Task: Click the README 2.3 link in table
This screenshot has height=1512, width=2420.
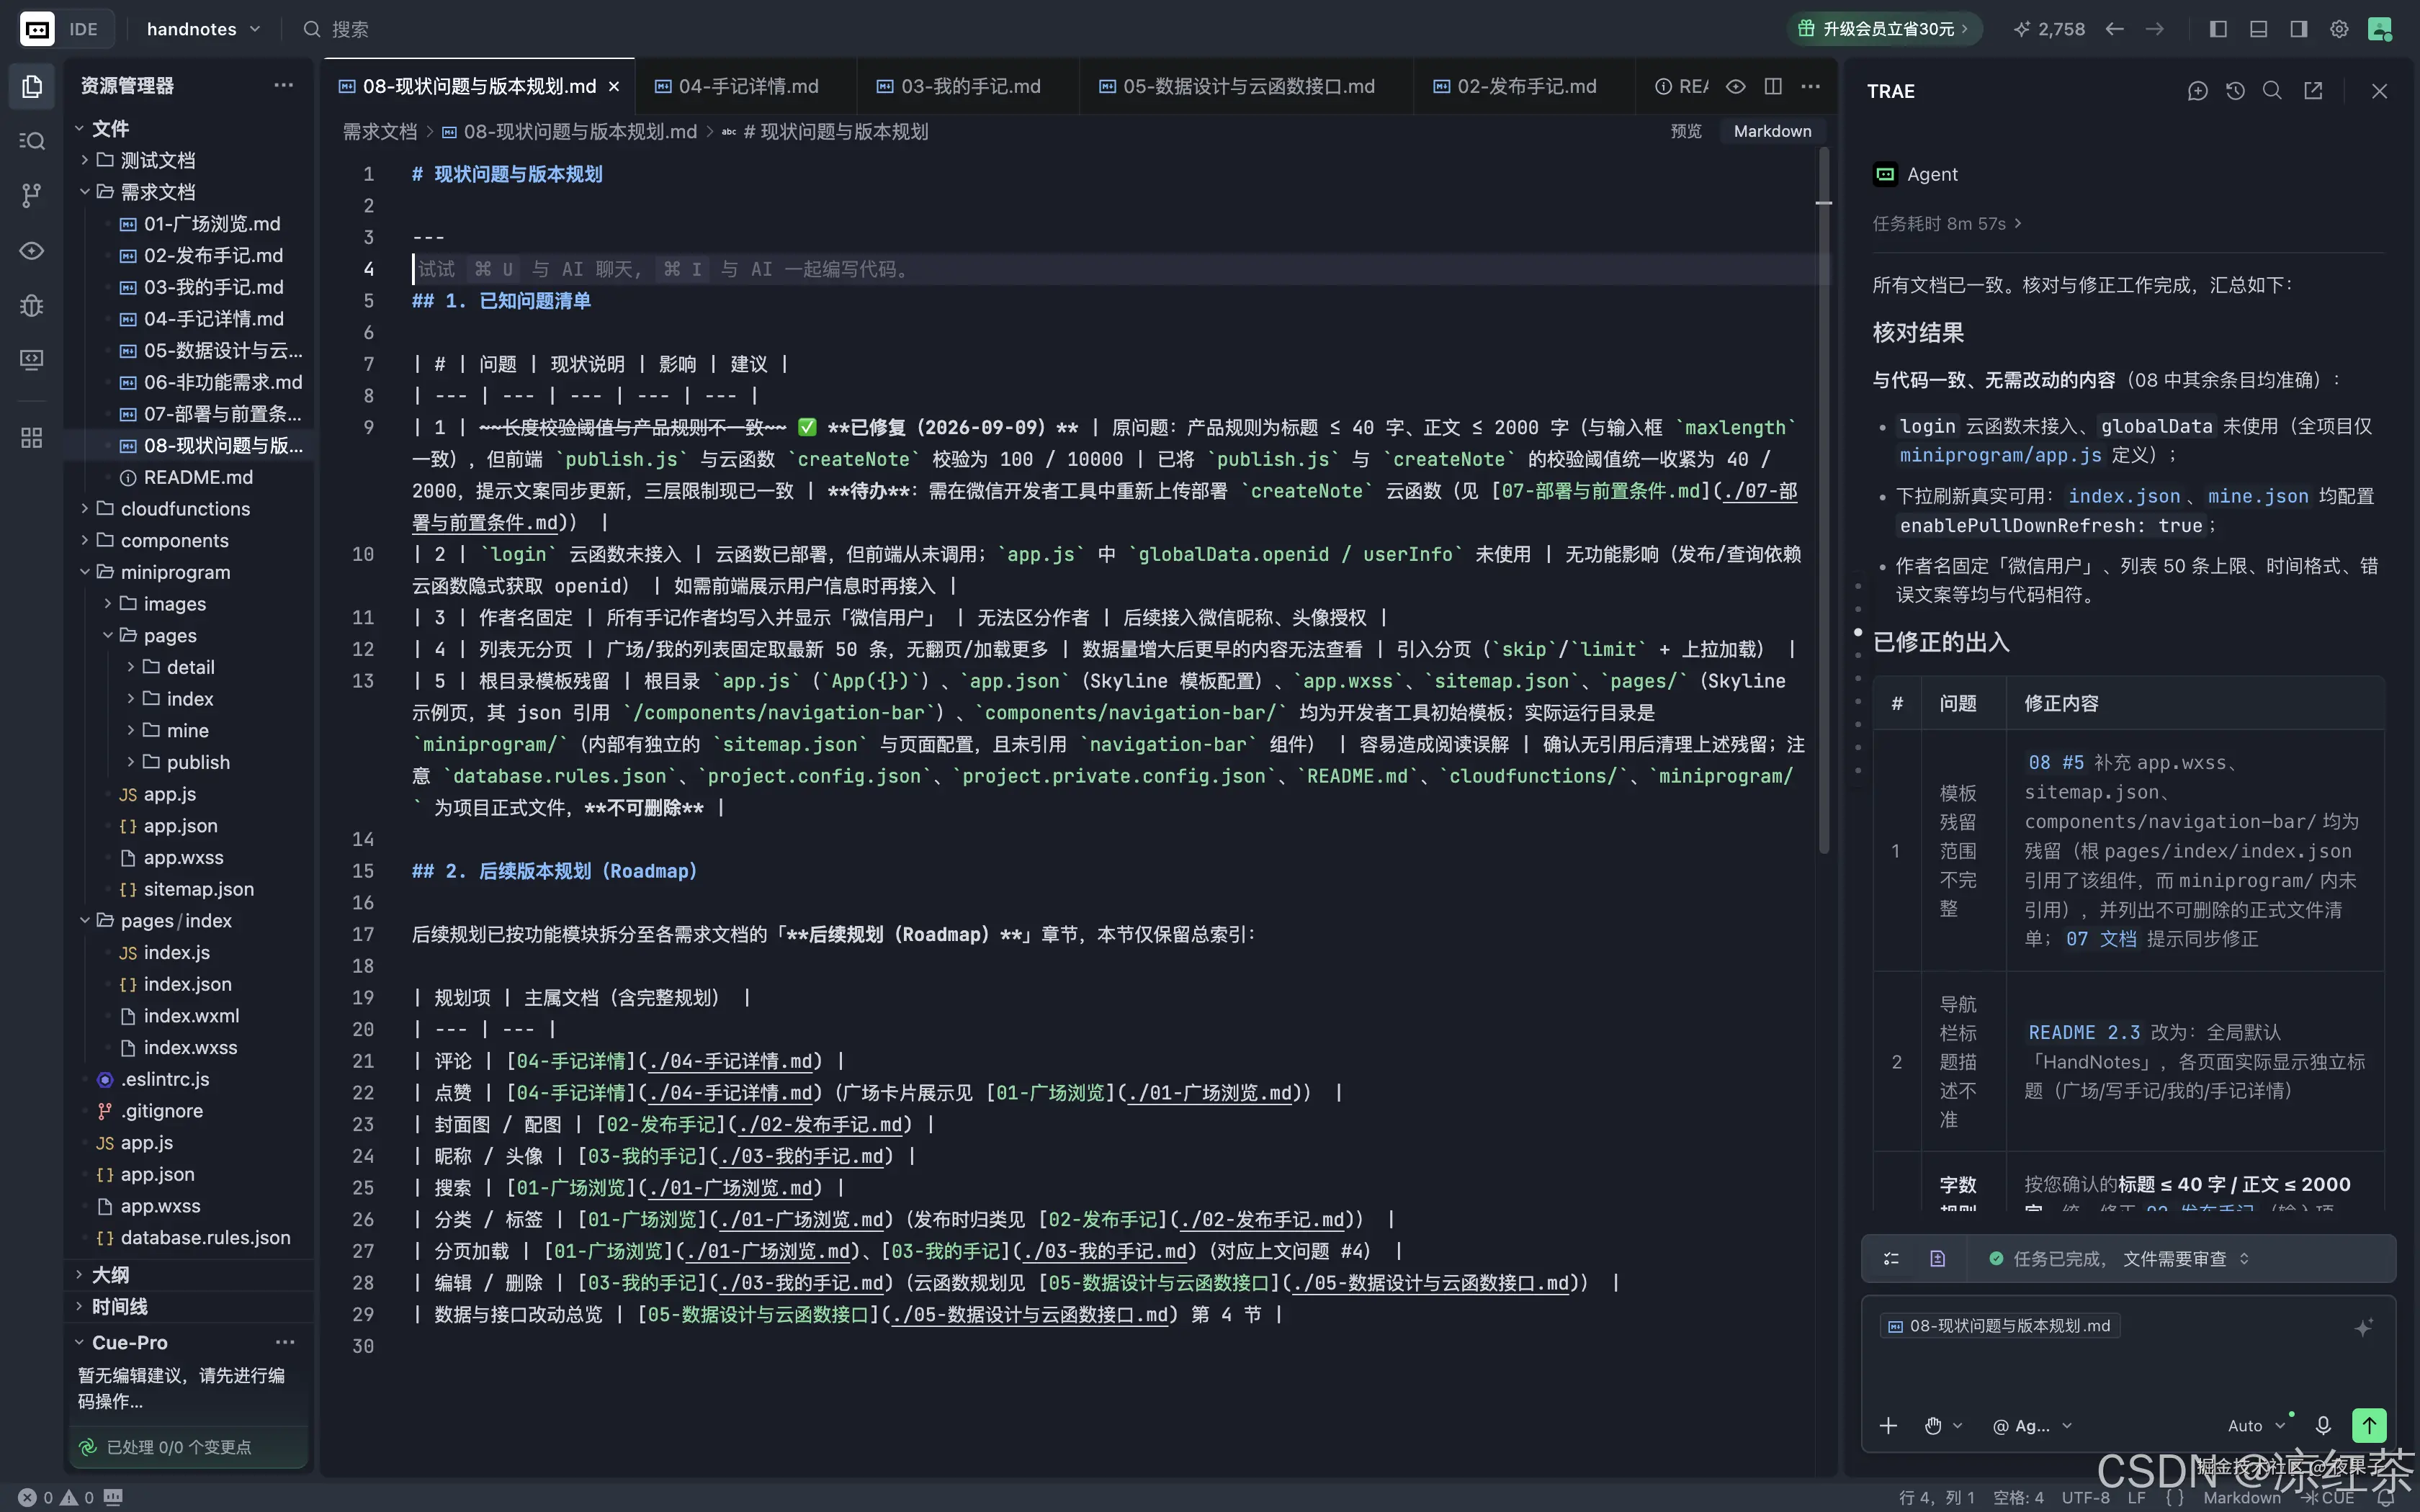Action: pos(2084,1032)
